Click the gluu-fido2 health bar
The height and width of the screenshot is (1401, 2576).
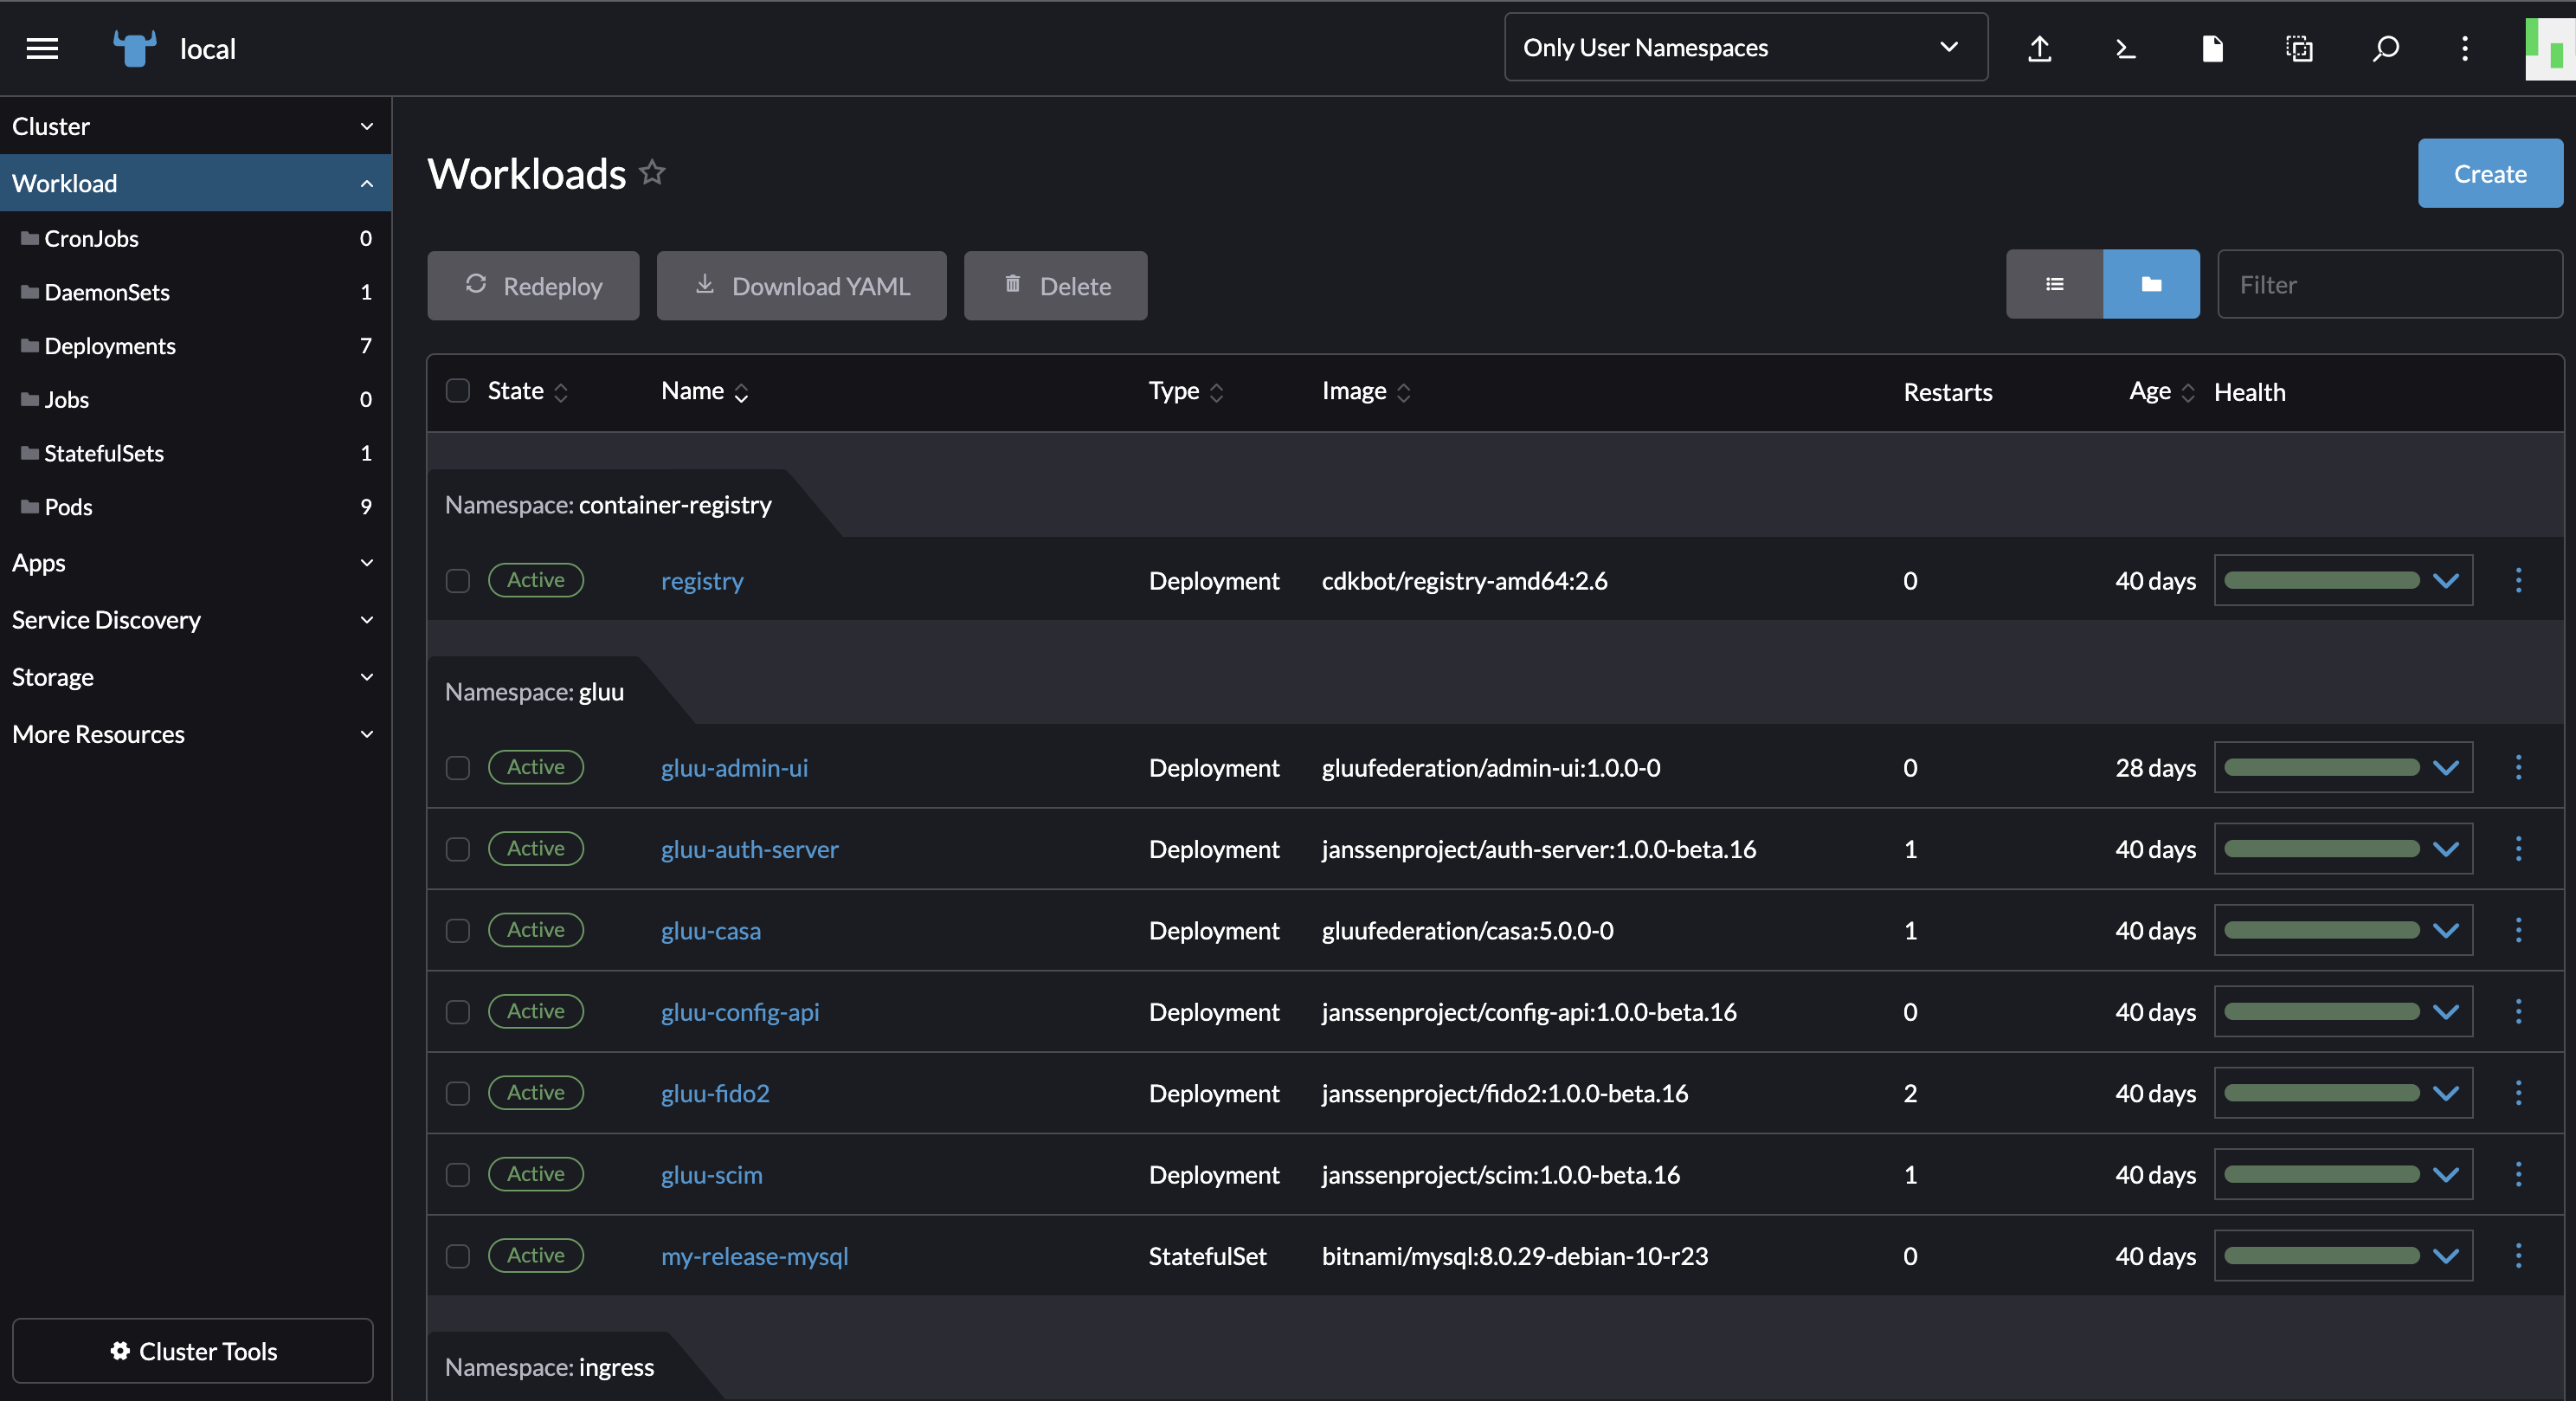coord(2321,1092)
